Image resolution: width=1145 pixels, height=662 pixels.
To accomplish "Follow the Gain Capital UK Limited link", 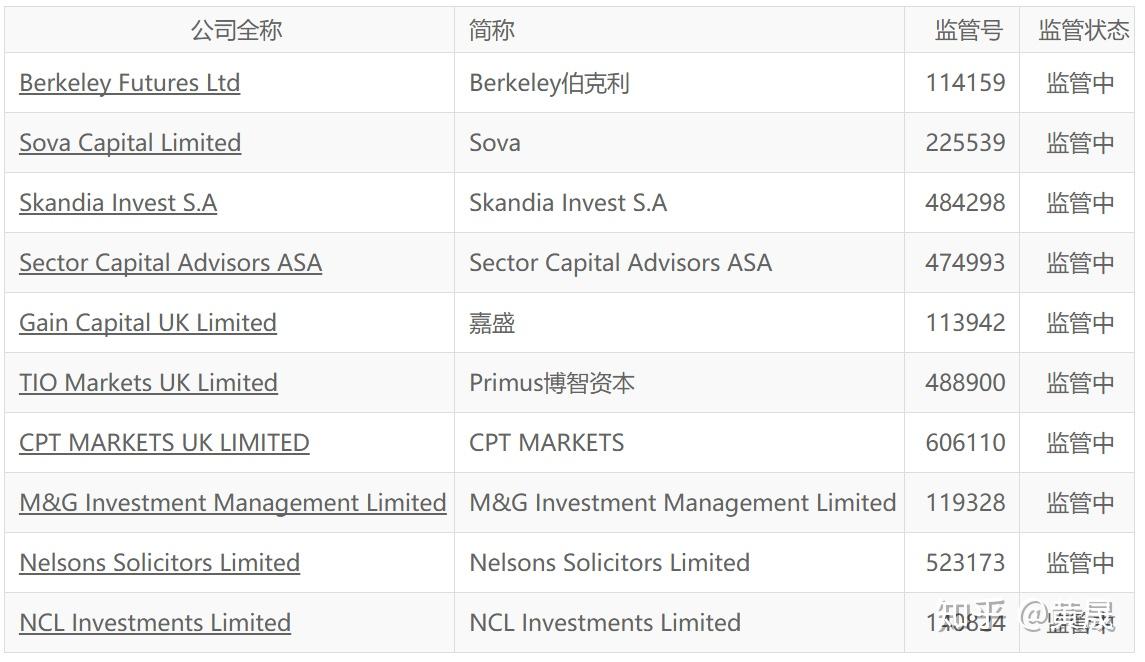I will point(148,323).
